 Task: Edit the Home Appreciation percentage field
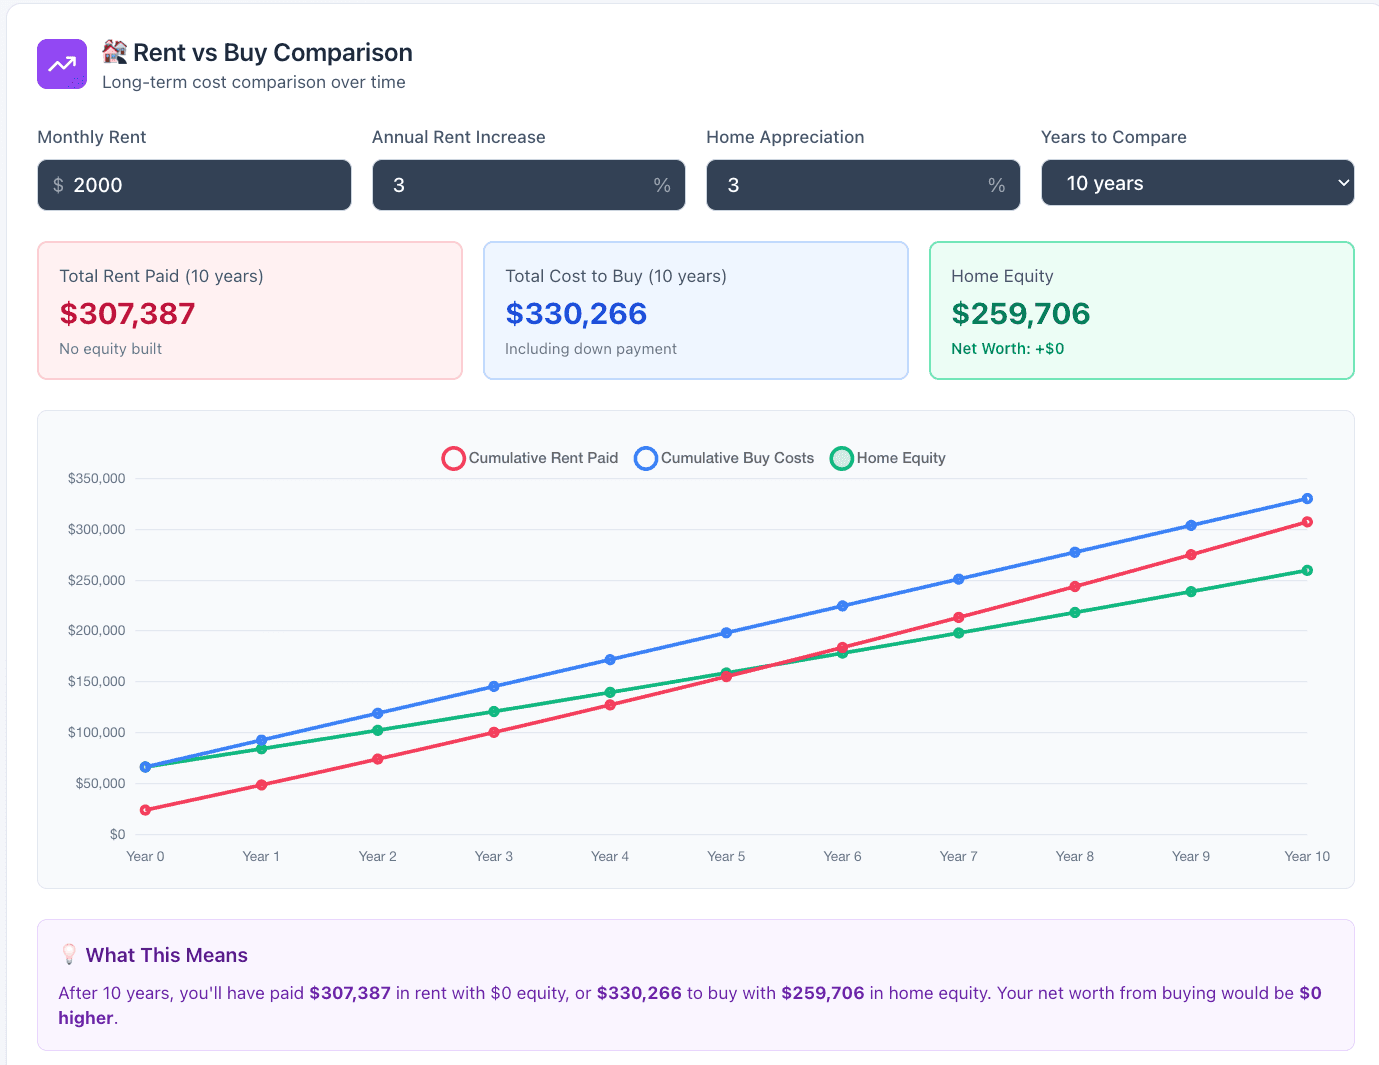863,185
